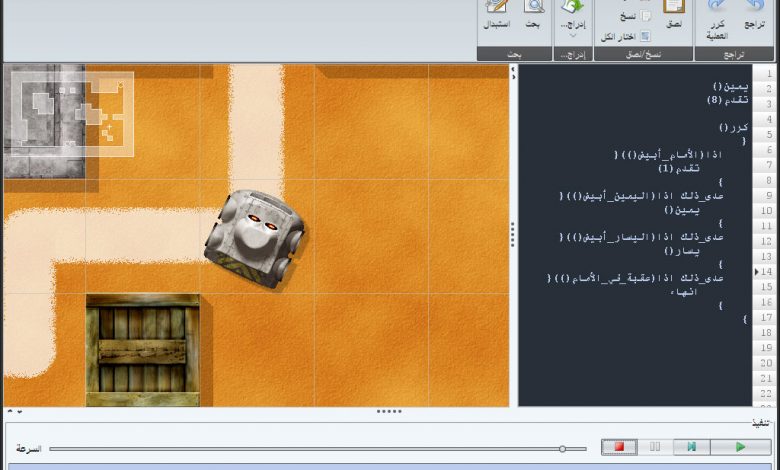Viewport: 780px width, 470px height.
Task: Click code line تقدم(8)
Action: coord(727,100)
